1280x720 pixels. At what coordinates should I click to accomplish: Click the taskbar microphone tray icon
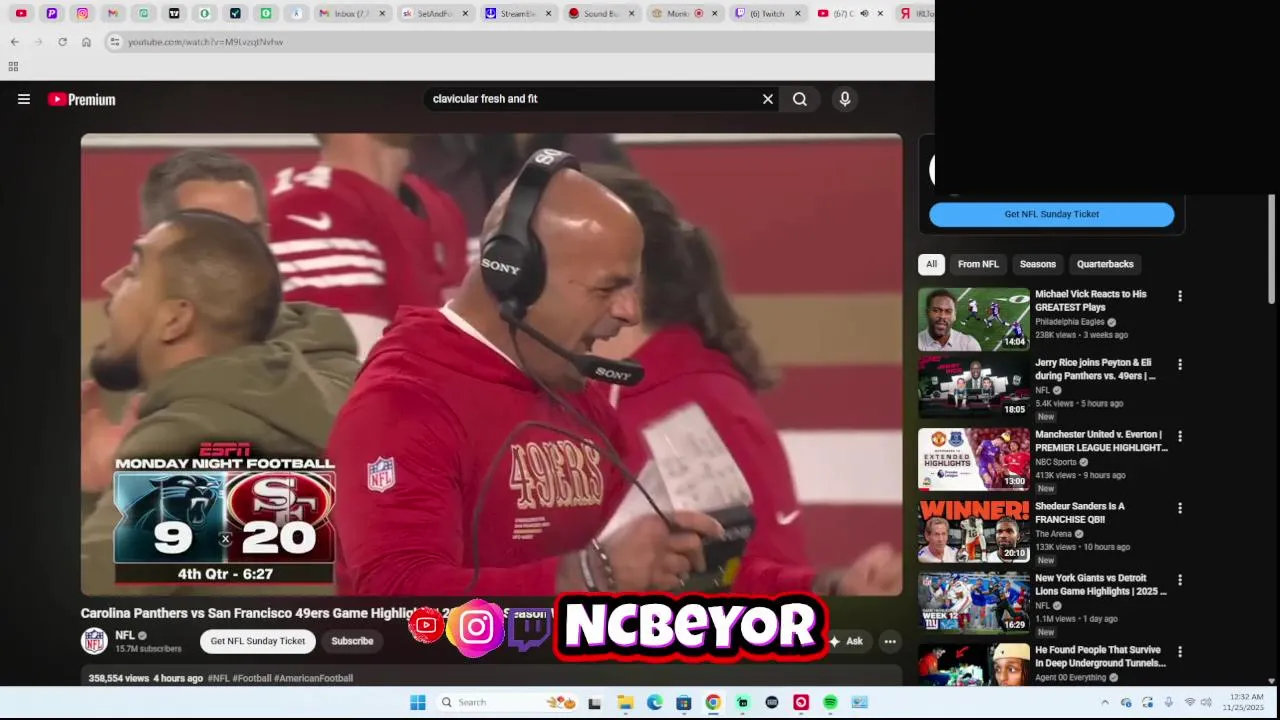(1168, 702)
